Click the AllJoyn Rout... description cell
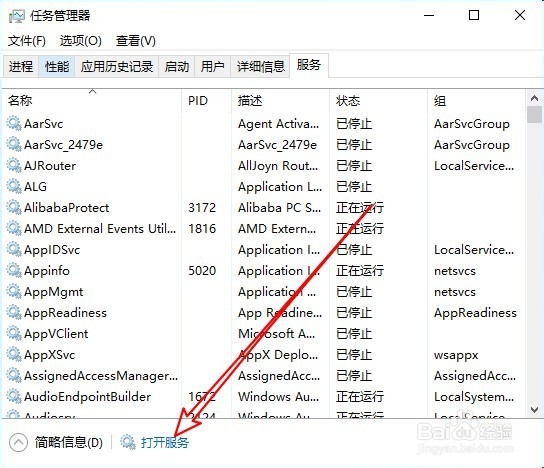544x468 pixels. (278, 166)
